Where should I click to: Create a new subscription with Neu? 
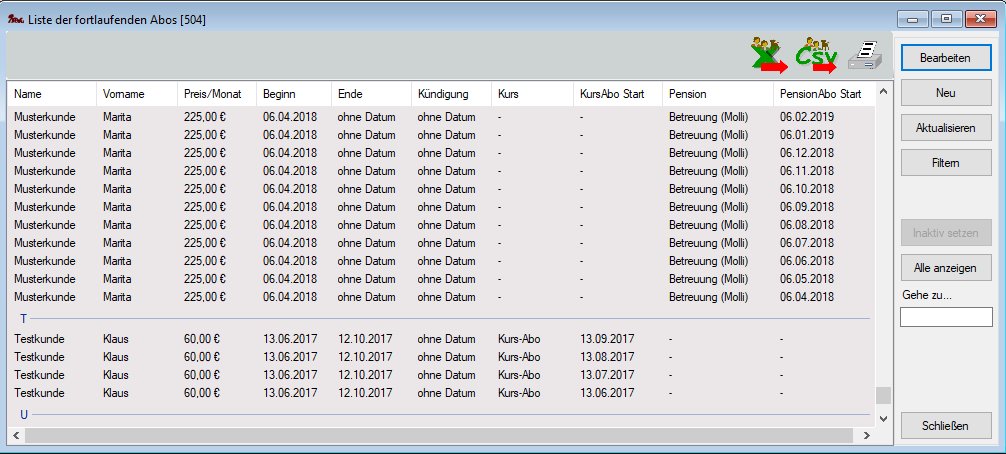click(x=946, y=93)
